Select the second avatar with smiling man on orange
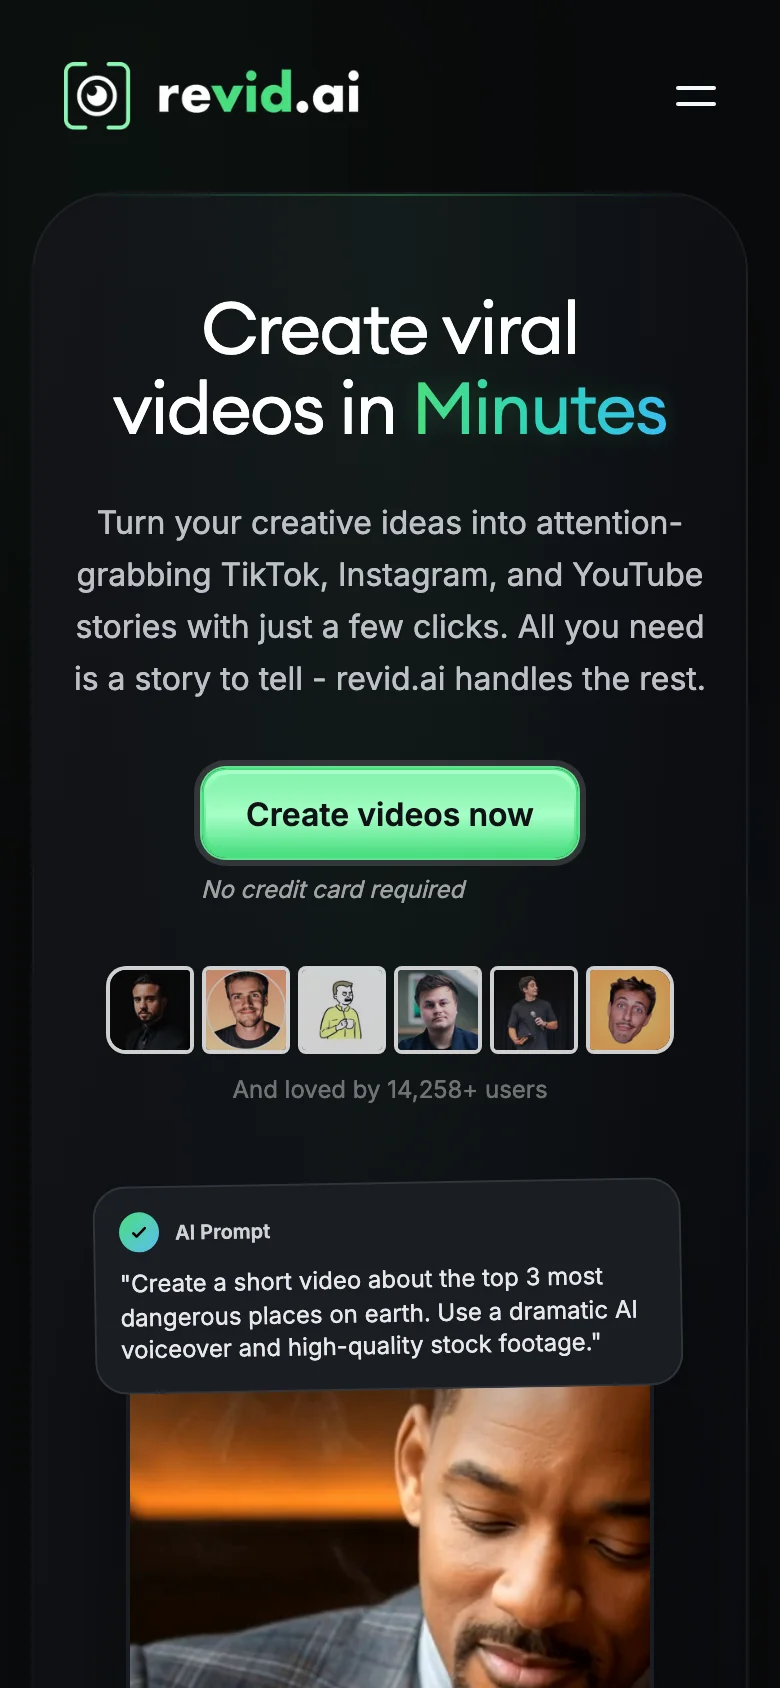780x1688 pixels. 246,1010
